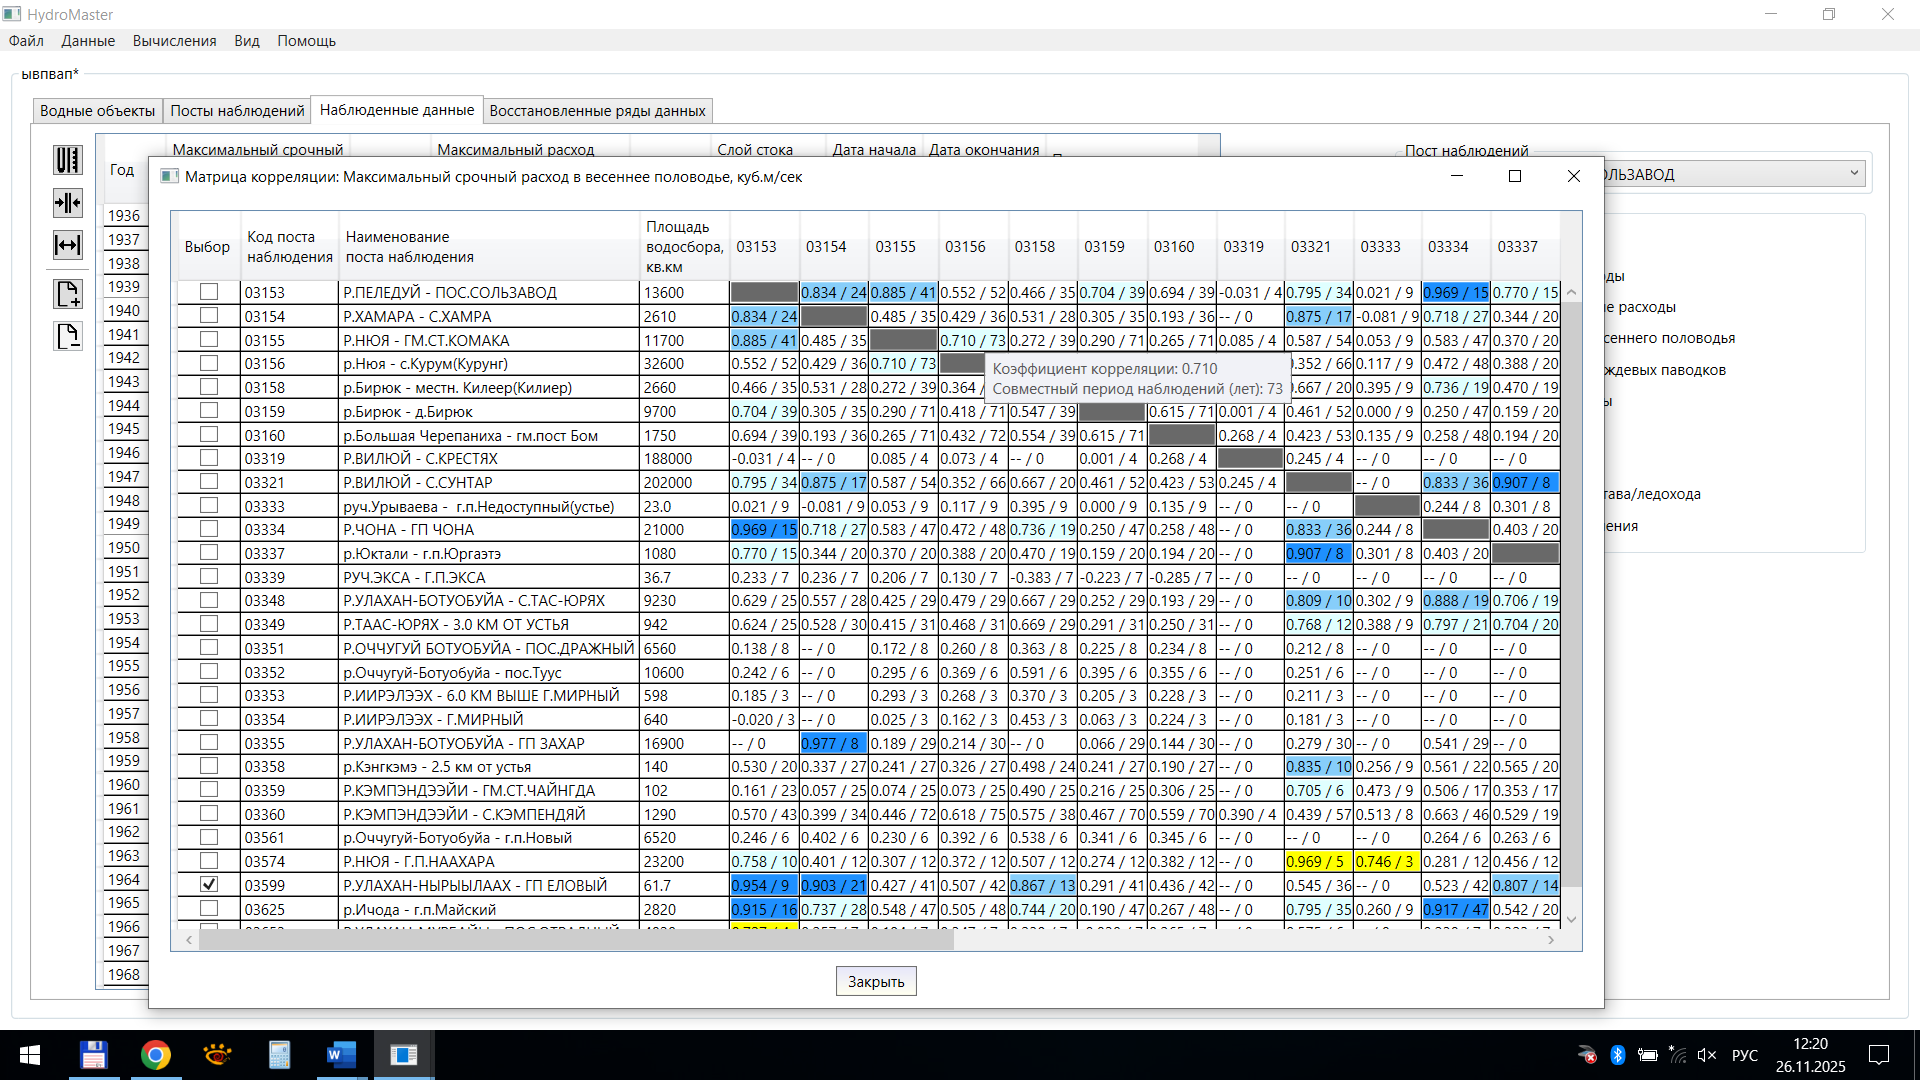Click the remove document minus icon

[x=67, y=336]
